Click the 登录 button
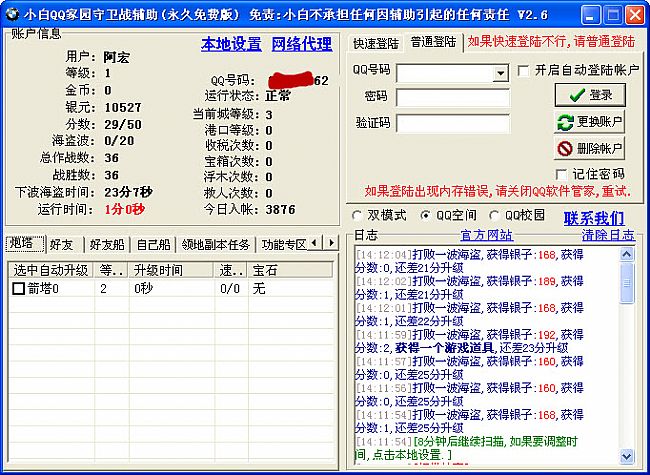650x475 pixels. [x=590, y=95]
